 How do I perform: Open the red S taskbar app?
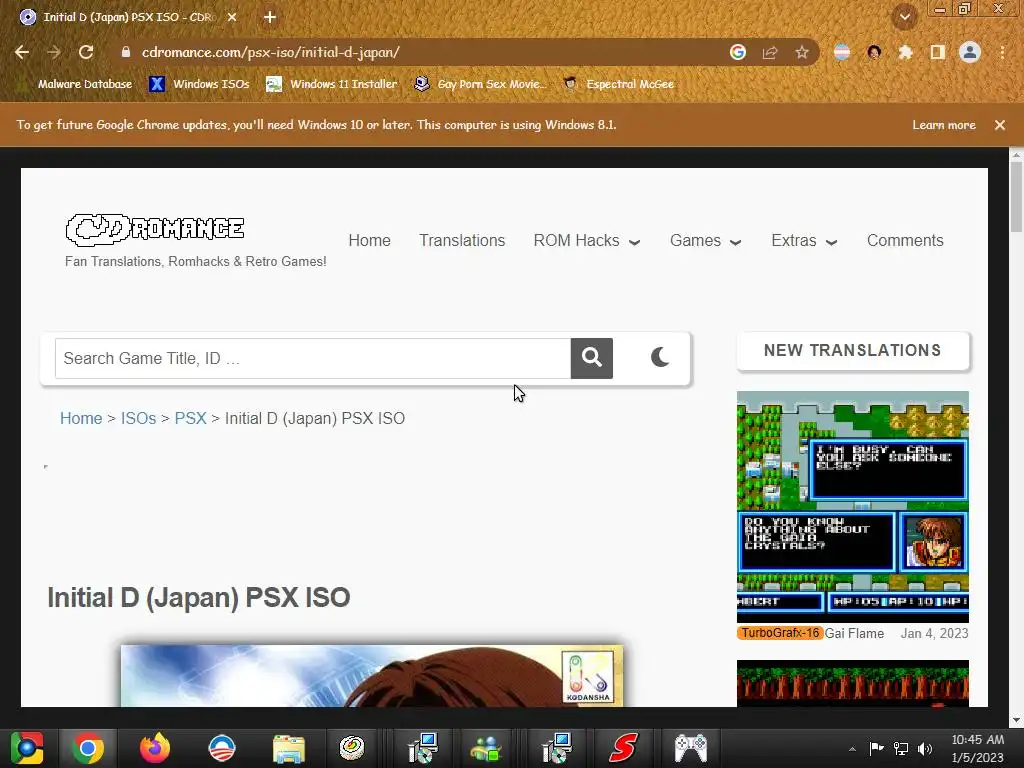[623, 748]
